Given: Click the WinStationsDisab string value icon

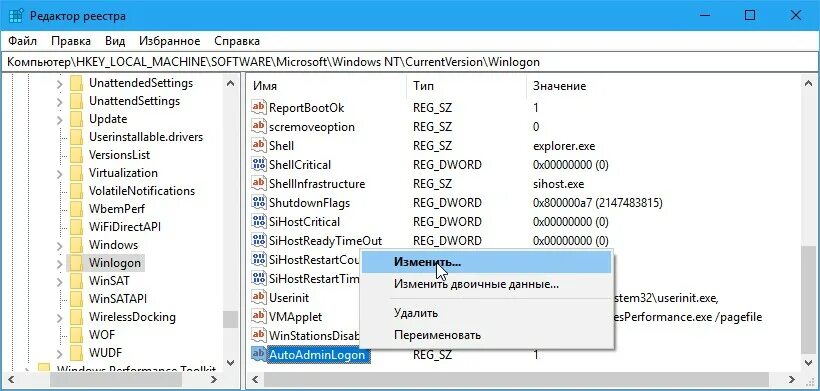Looking at the screenshot, I should 259,335.
